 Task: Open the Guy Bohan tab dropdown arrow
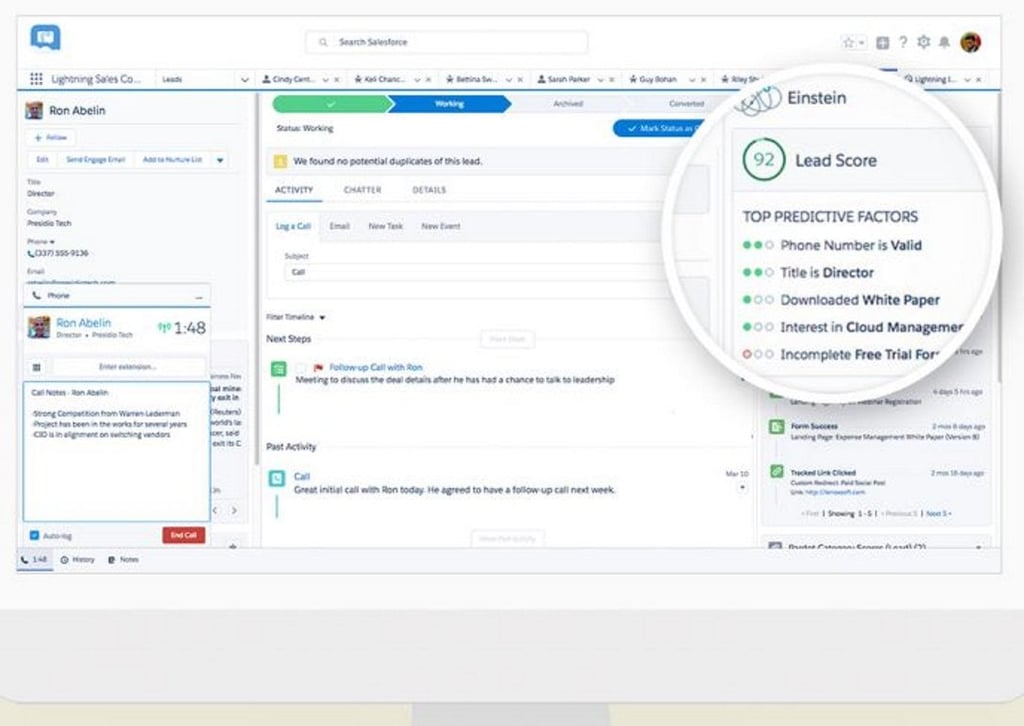point(692,80)
